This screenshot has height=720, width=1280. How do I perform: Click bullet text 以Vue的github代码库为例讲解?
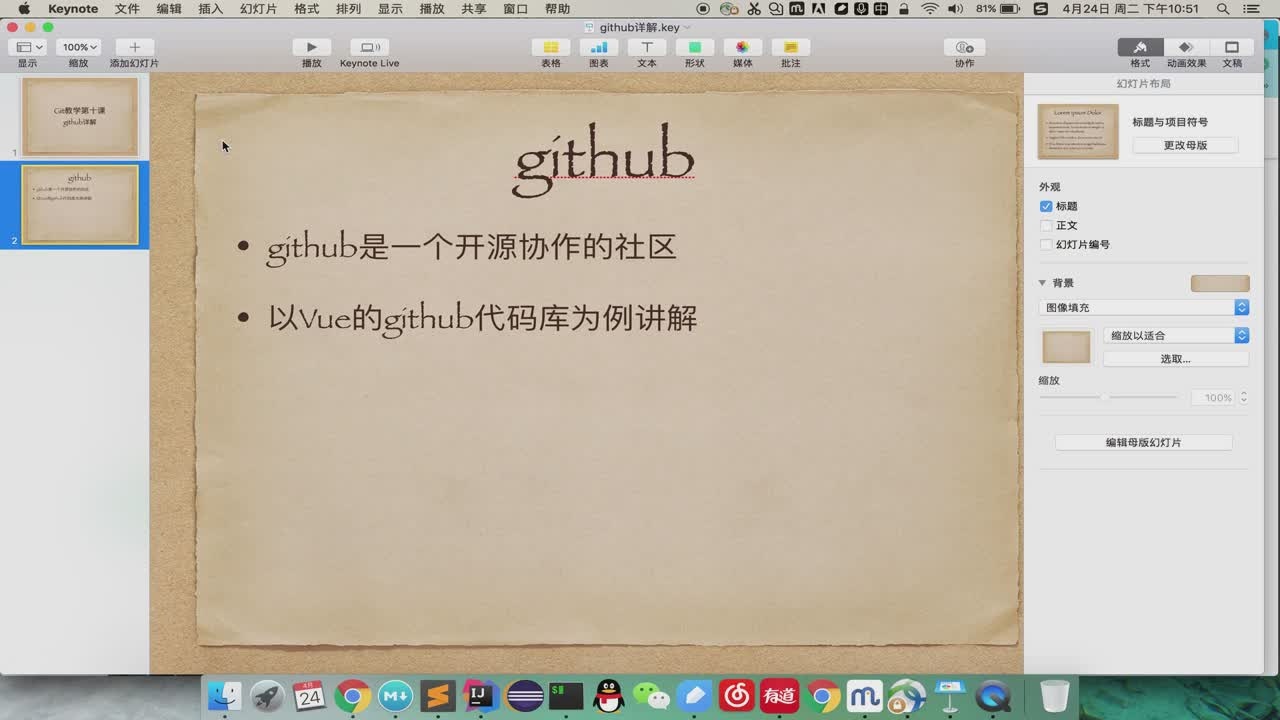point(483,319)
